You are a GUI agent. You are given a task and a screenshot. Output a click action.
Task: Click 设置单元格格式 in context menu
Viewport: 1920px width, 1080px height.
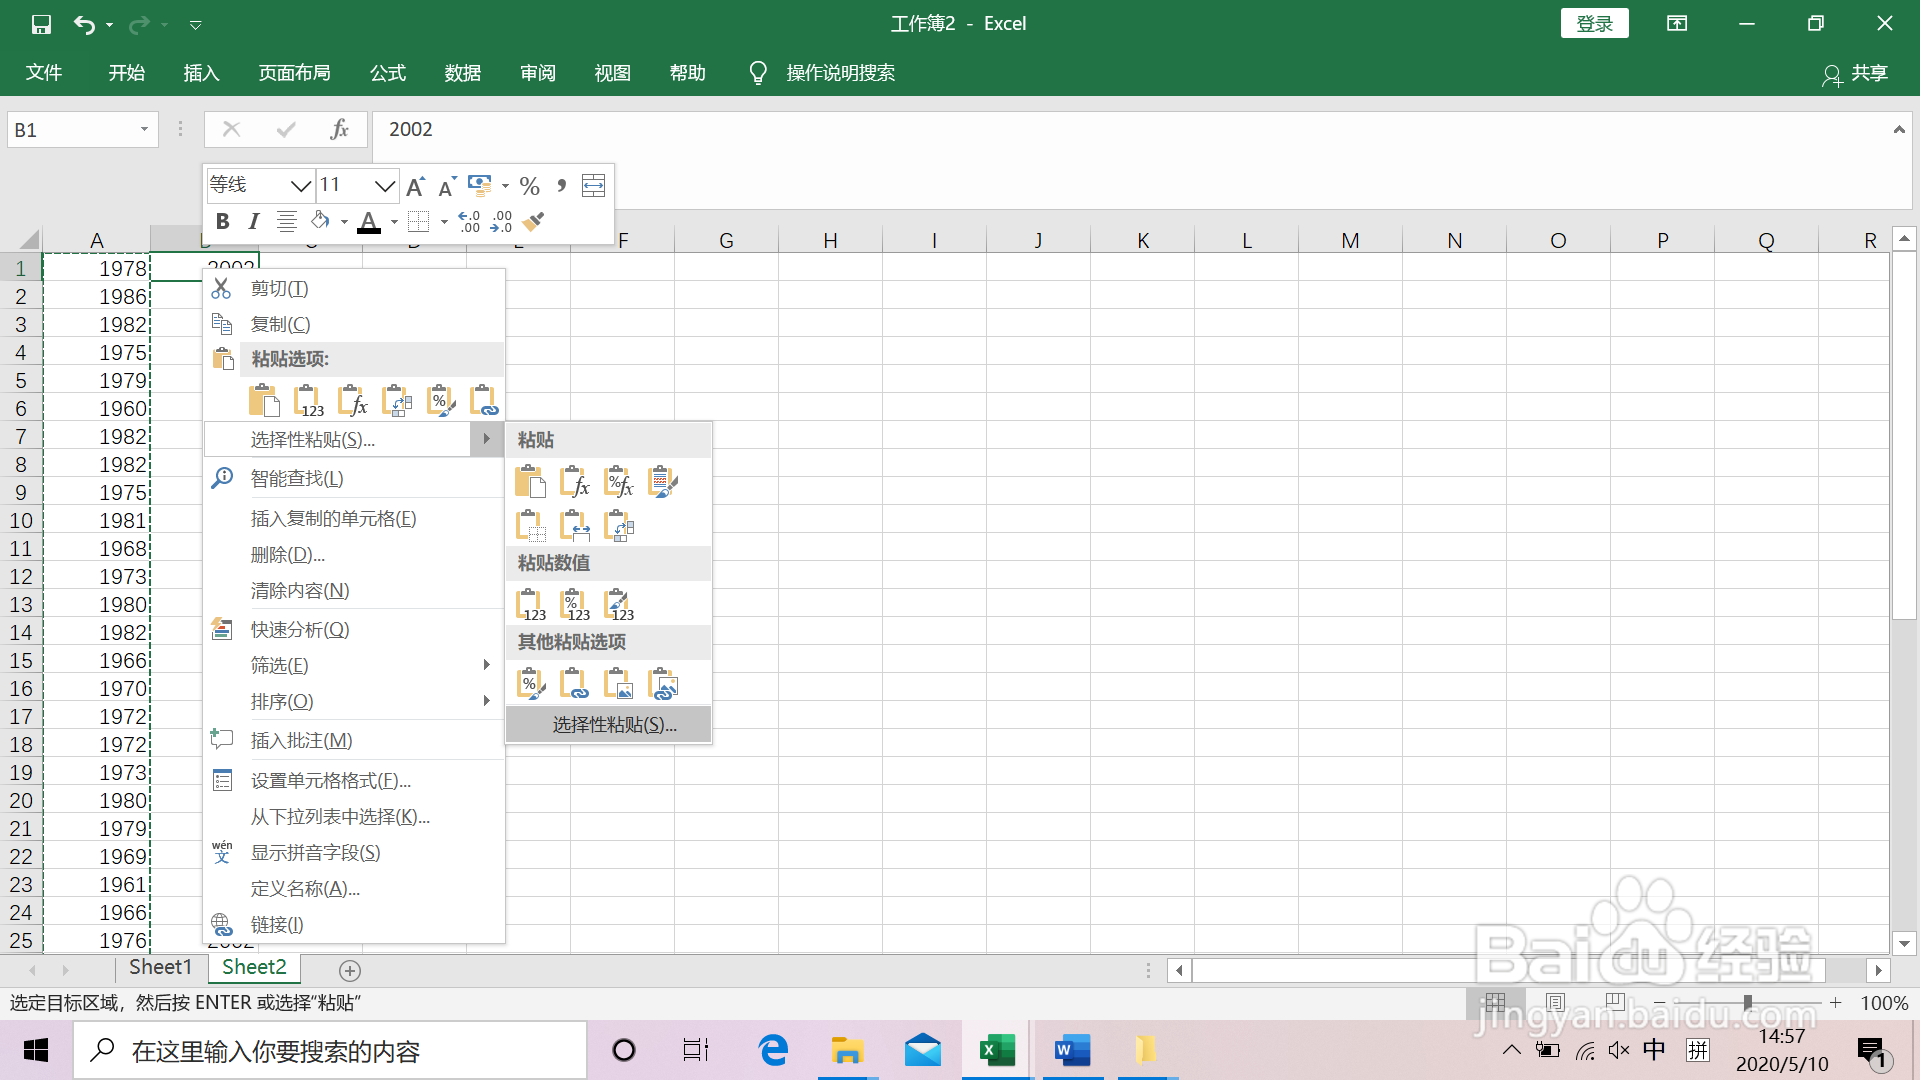330,781
